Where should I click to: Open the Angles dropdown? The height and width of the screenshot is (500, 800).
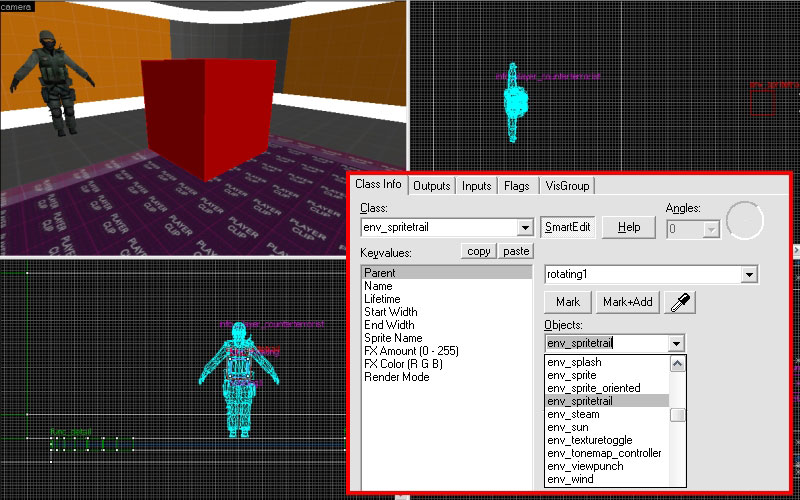click(710, 229)
